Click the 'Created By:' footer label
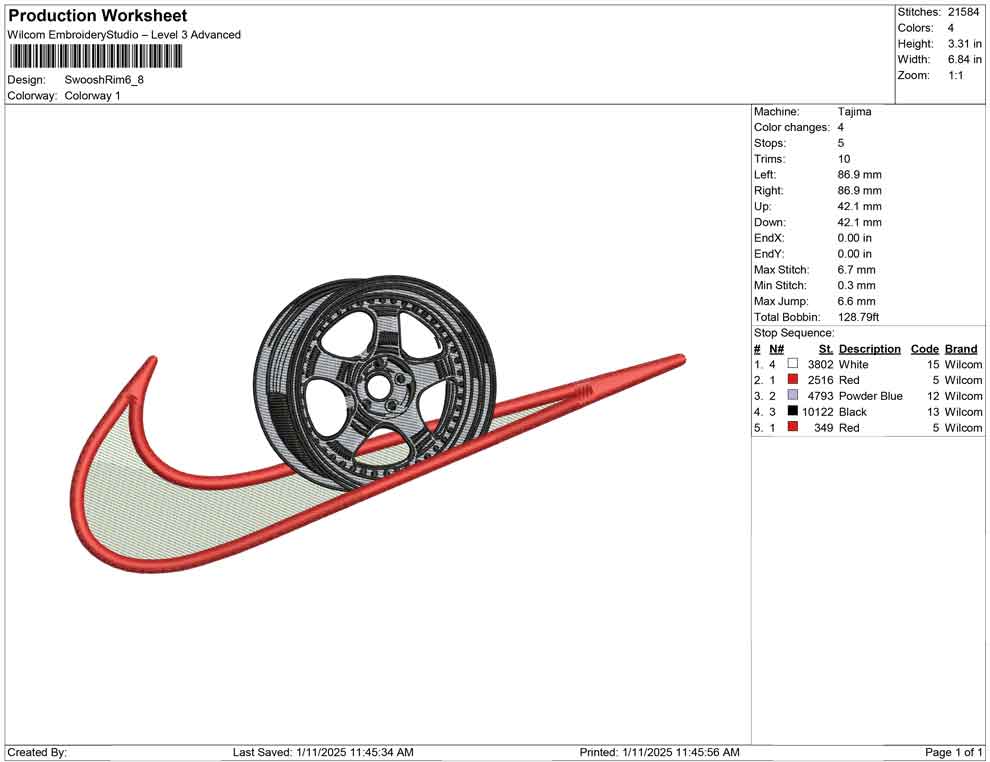The height and width of the screenshot is (762, 990). [x=37, y=752]
